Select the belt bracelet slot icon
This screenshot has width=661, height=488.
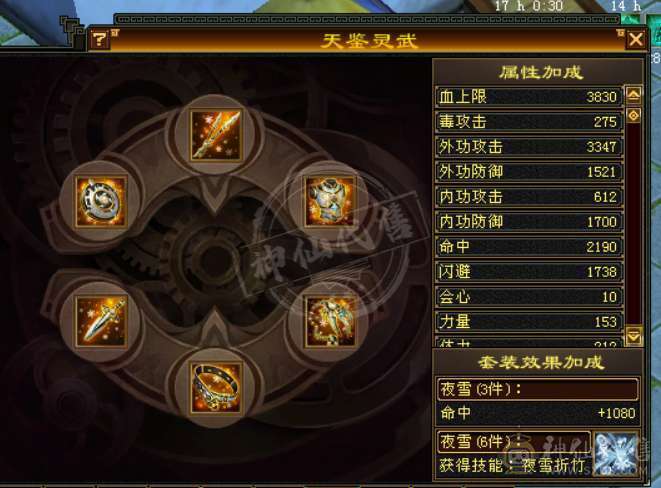click(216, 388)
